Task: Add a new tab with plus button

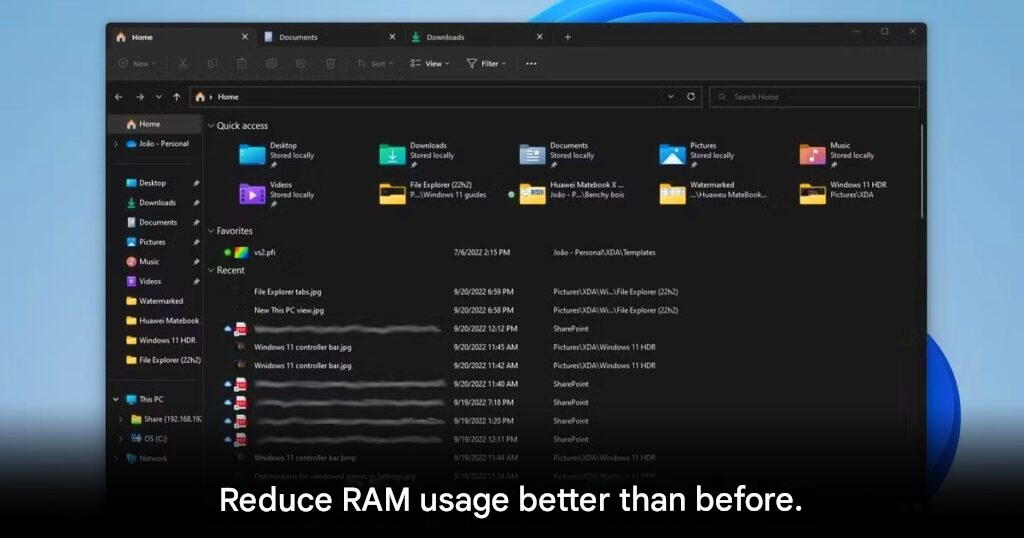Action: pos(568,37)
